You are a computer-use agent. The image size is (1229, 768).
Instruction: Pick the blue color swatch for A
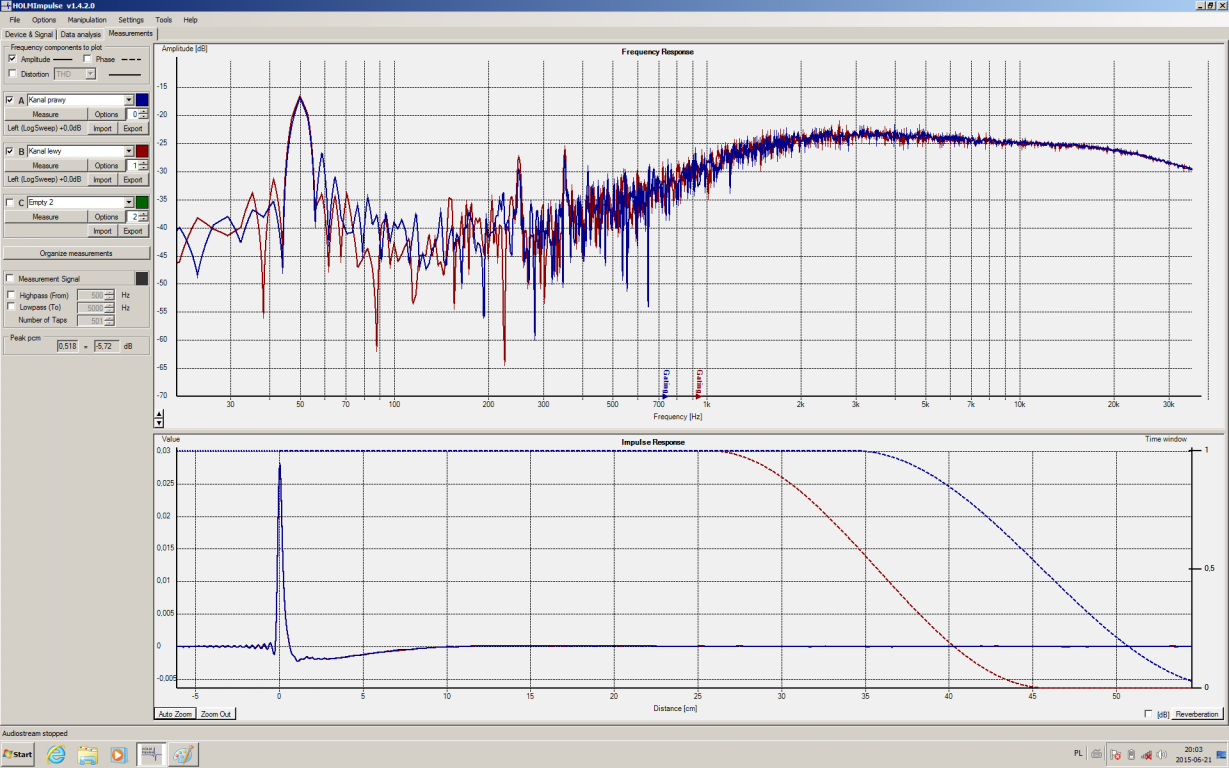142,100
